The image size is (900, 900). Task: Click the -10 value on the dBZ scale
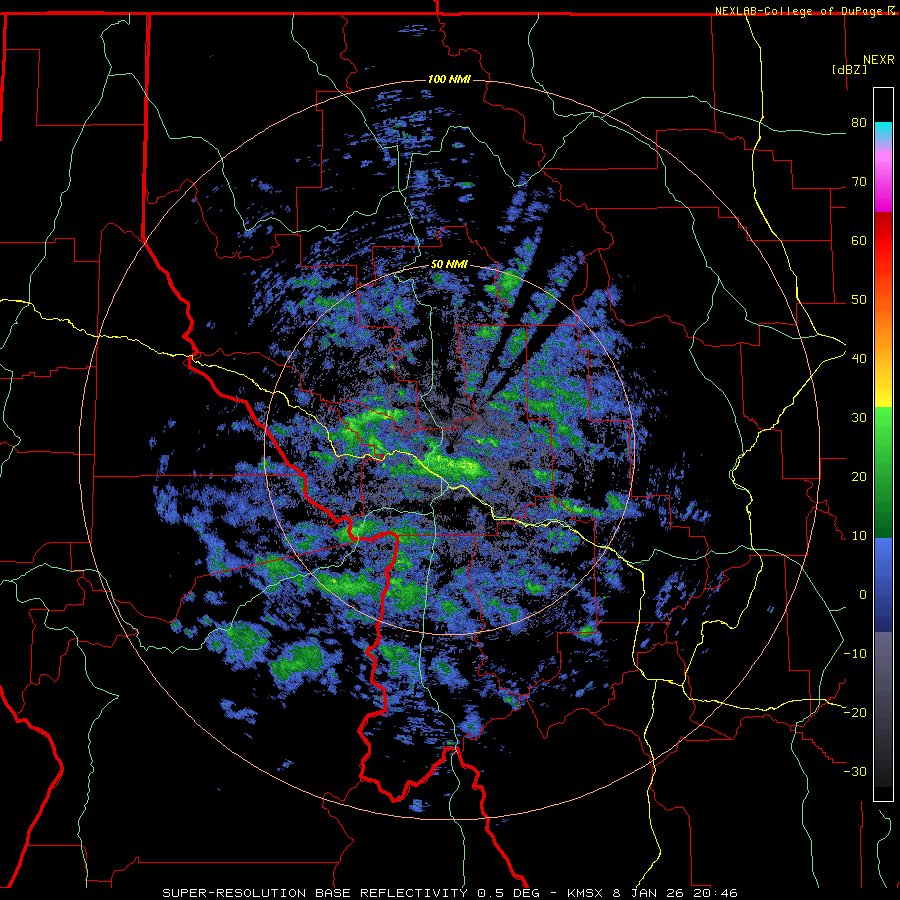855,654
